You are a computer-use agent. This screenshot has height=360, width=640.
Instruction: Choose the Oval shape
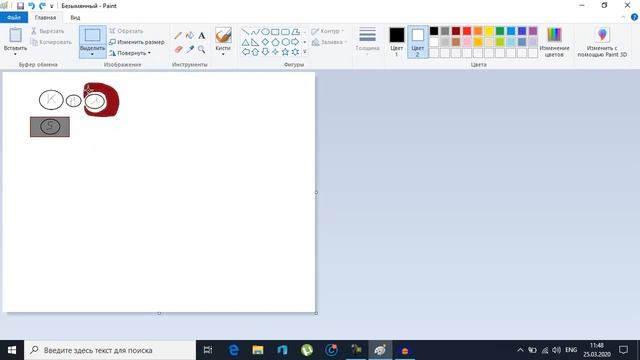(x=265, y=31)
